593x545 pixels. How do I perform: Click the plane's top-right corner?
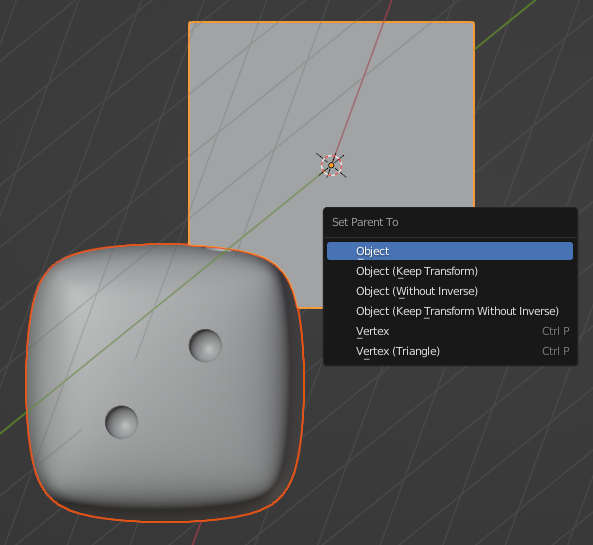pos(474,22)
